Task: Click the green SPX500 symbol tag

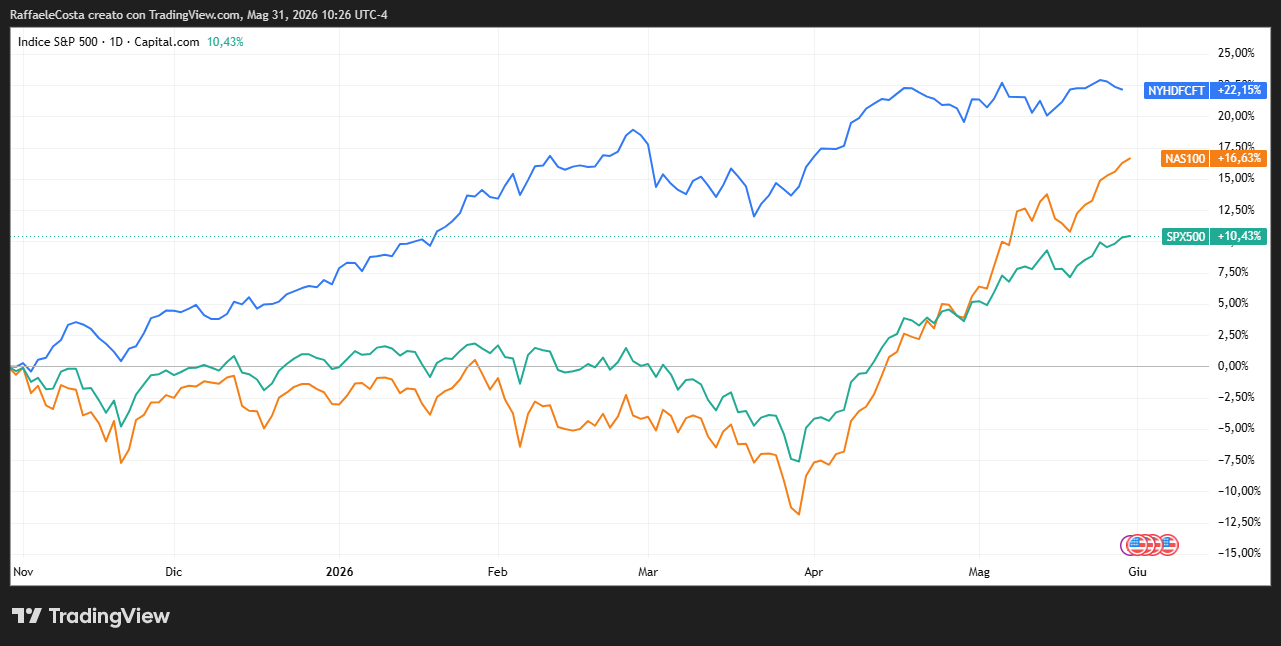Action: coord(1186,237)
